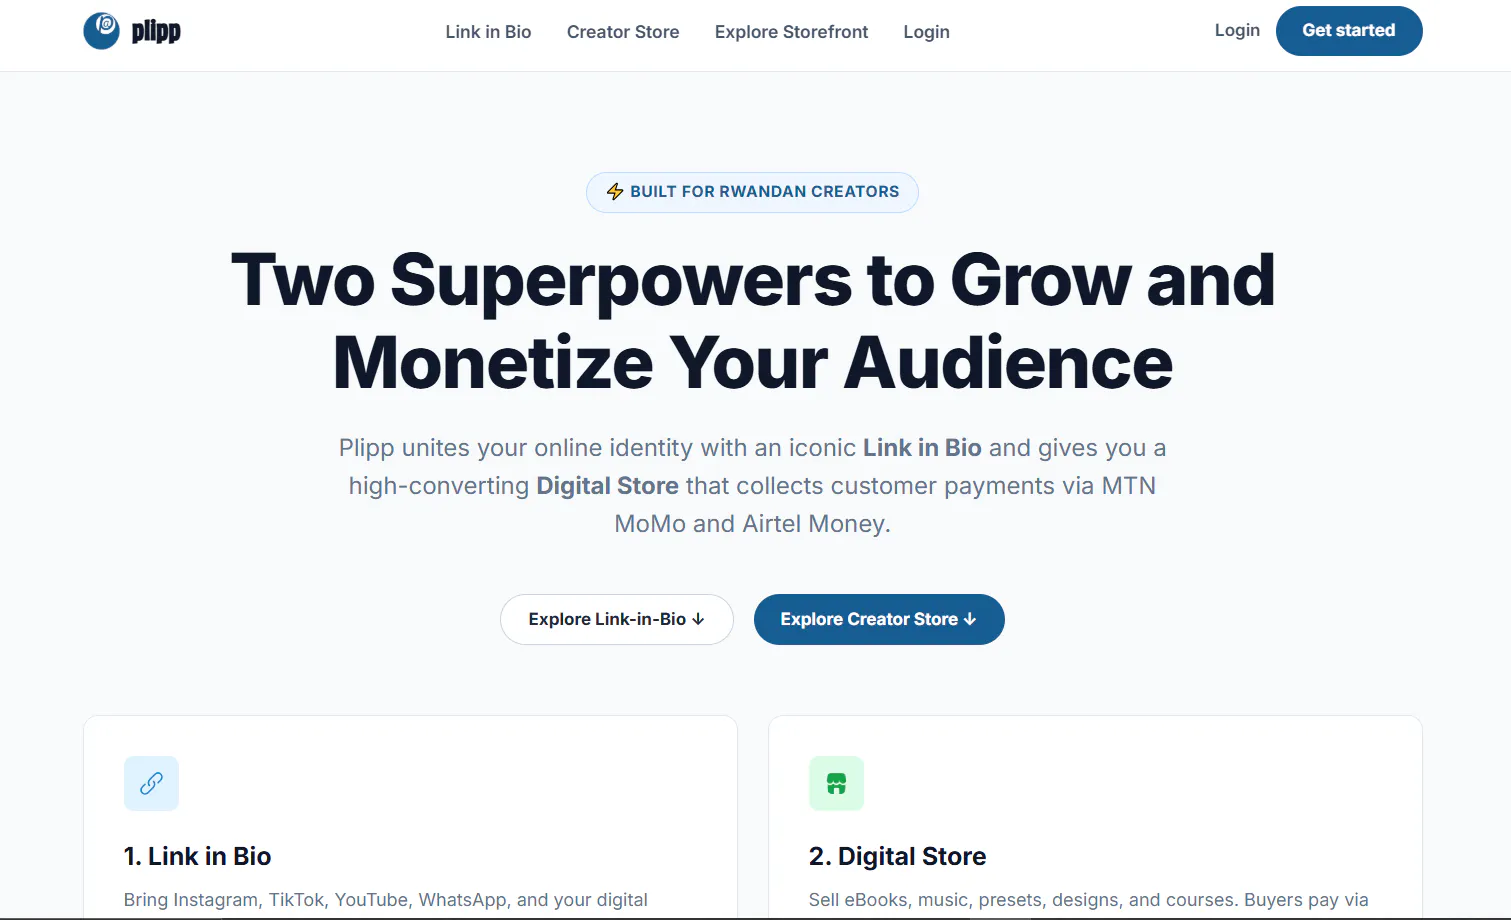Image resolution: width=1511 pixels, height=920 pixels.
Task: Click the lightning bolt icon in badge
Action: coord(615,192)
